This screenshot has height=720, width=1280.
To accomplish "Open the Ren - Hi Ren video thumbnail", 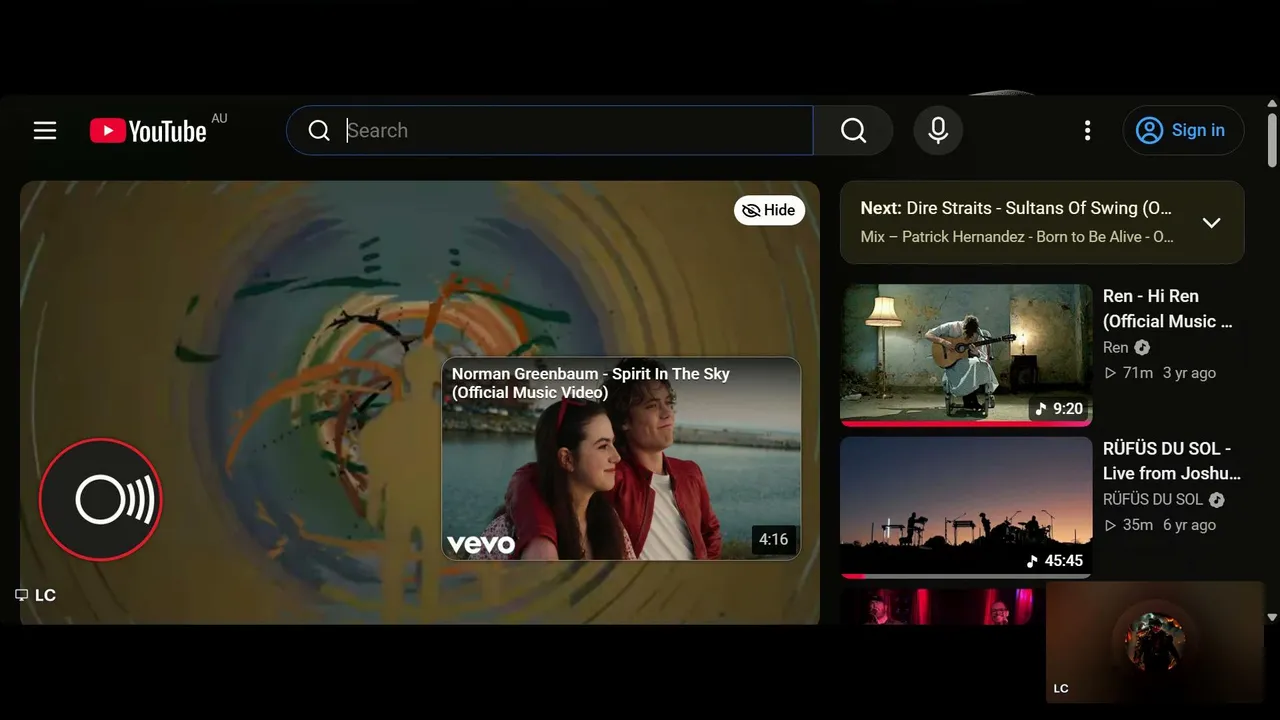I will pyautogui.click(x=966, y=355).
